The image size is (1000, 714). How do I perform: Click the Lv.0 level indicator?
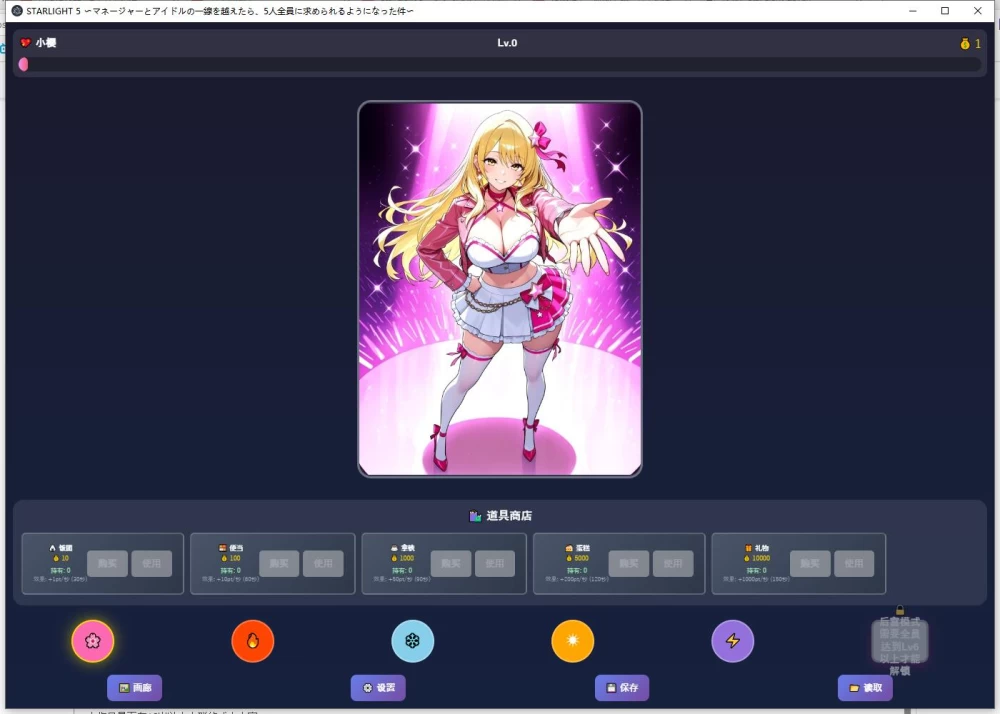click(508, 43)
